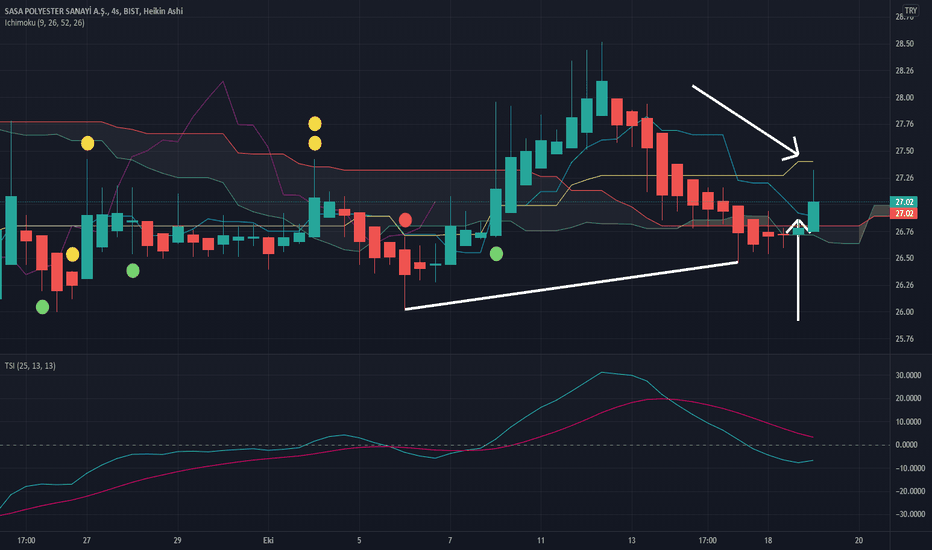The height and width of the screenshot is (550, 932).
Task: Click the 20.0000 TSI scale value
Action: click(x=910, y=398)
